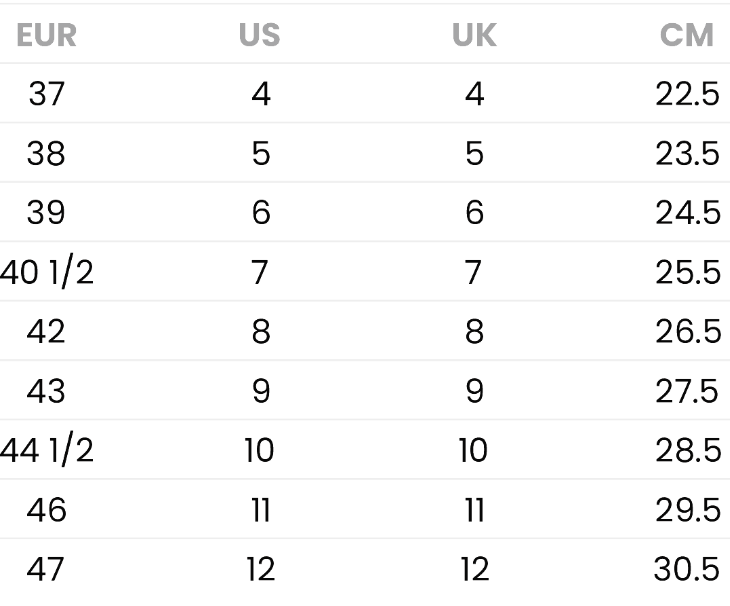Click the 30.5 centimeter value
This screenshot has height=606, width=730.
pyautogui.click(x=687, y=569)
